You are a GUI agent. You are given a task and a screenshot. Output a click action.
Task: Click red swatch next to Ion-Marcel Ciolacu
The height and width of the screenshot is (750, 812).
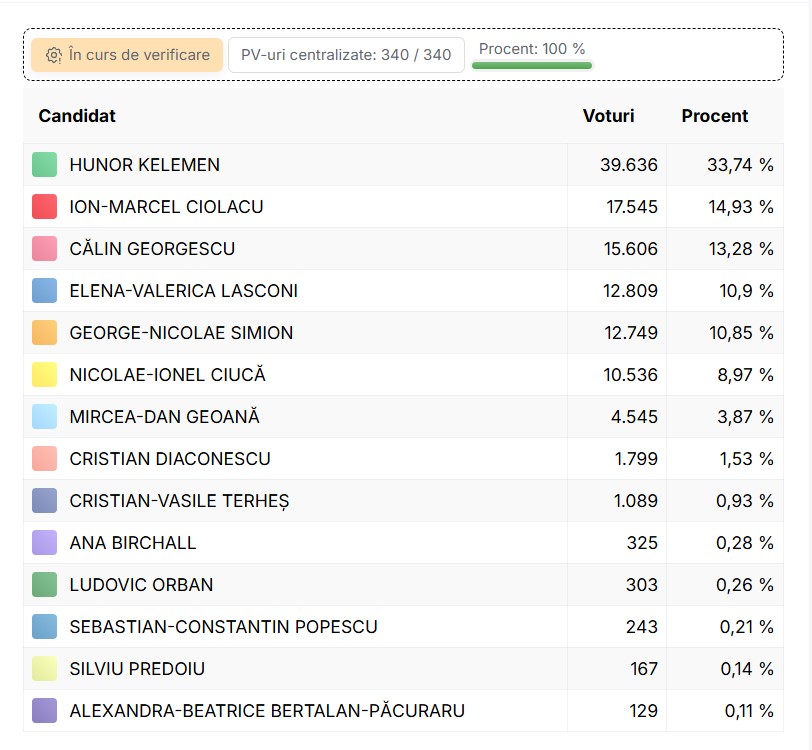click(x=44, y=207)
